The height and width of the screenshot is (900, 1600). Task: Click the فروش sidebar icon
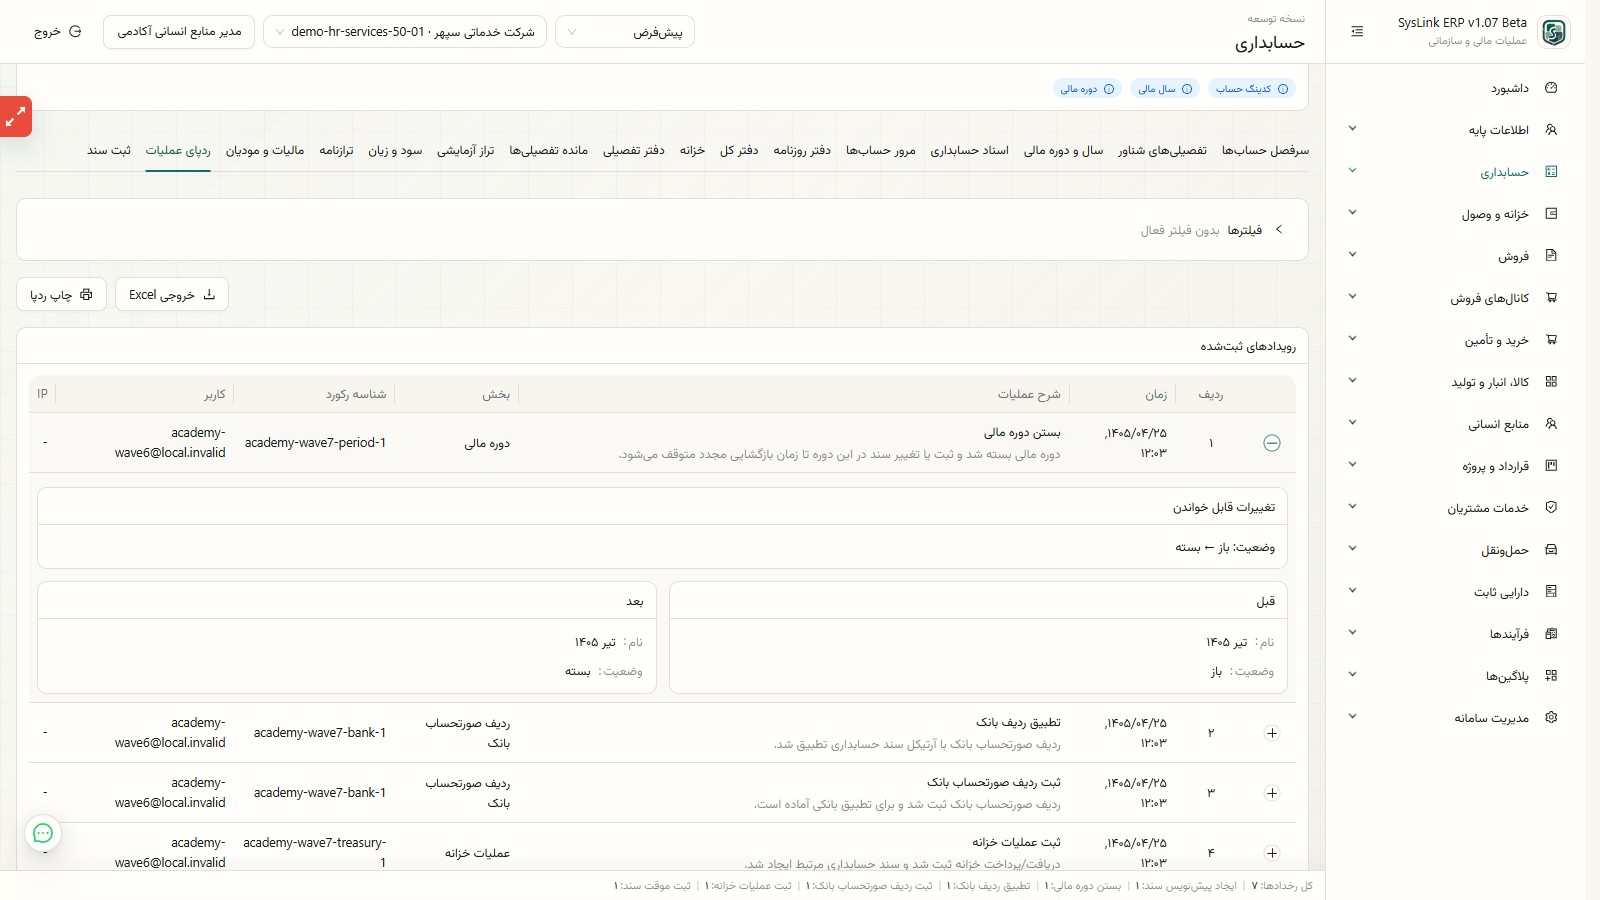1551,256
